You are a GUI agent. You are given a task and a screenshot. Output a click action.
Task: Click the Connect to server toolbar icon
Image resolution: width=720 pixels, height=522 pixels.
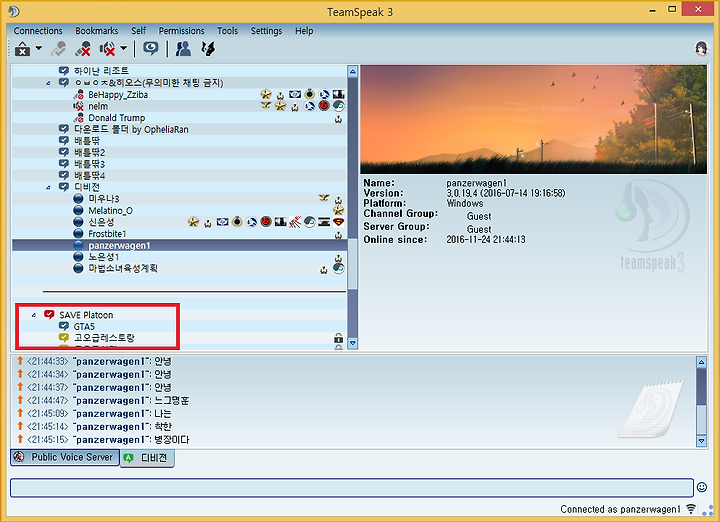pos(22,49)
